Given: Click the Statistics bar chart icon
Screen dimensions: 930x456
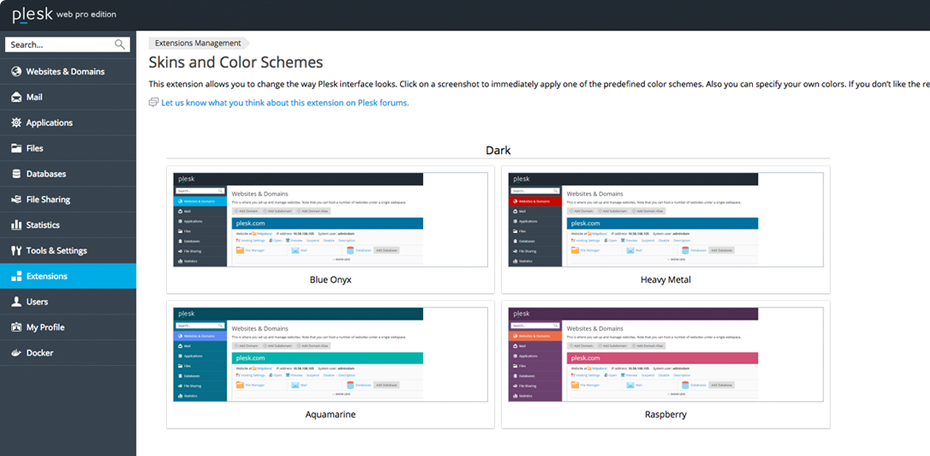Looking at the screenshot, I should [x=17, y=225].
